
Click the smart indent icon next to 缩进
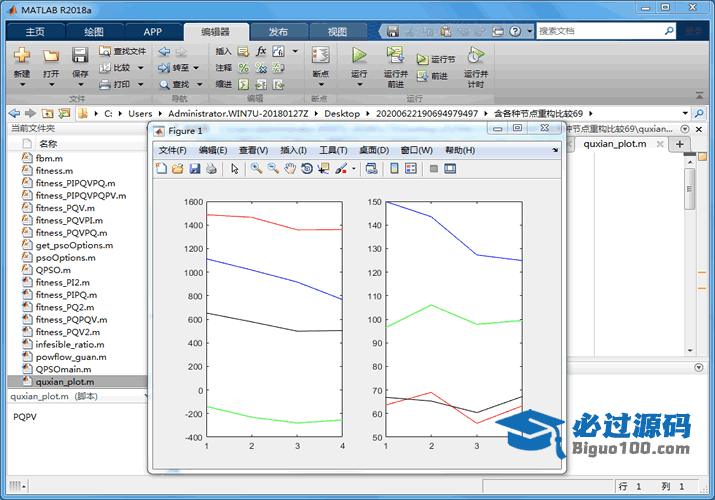click(244, 84)
